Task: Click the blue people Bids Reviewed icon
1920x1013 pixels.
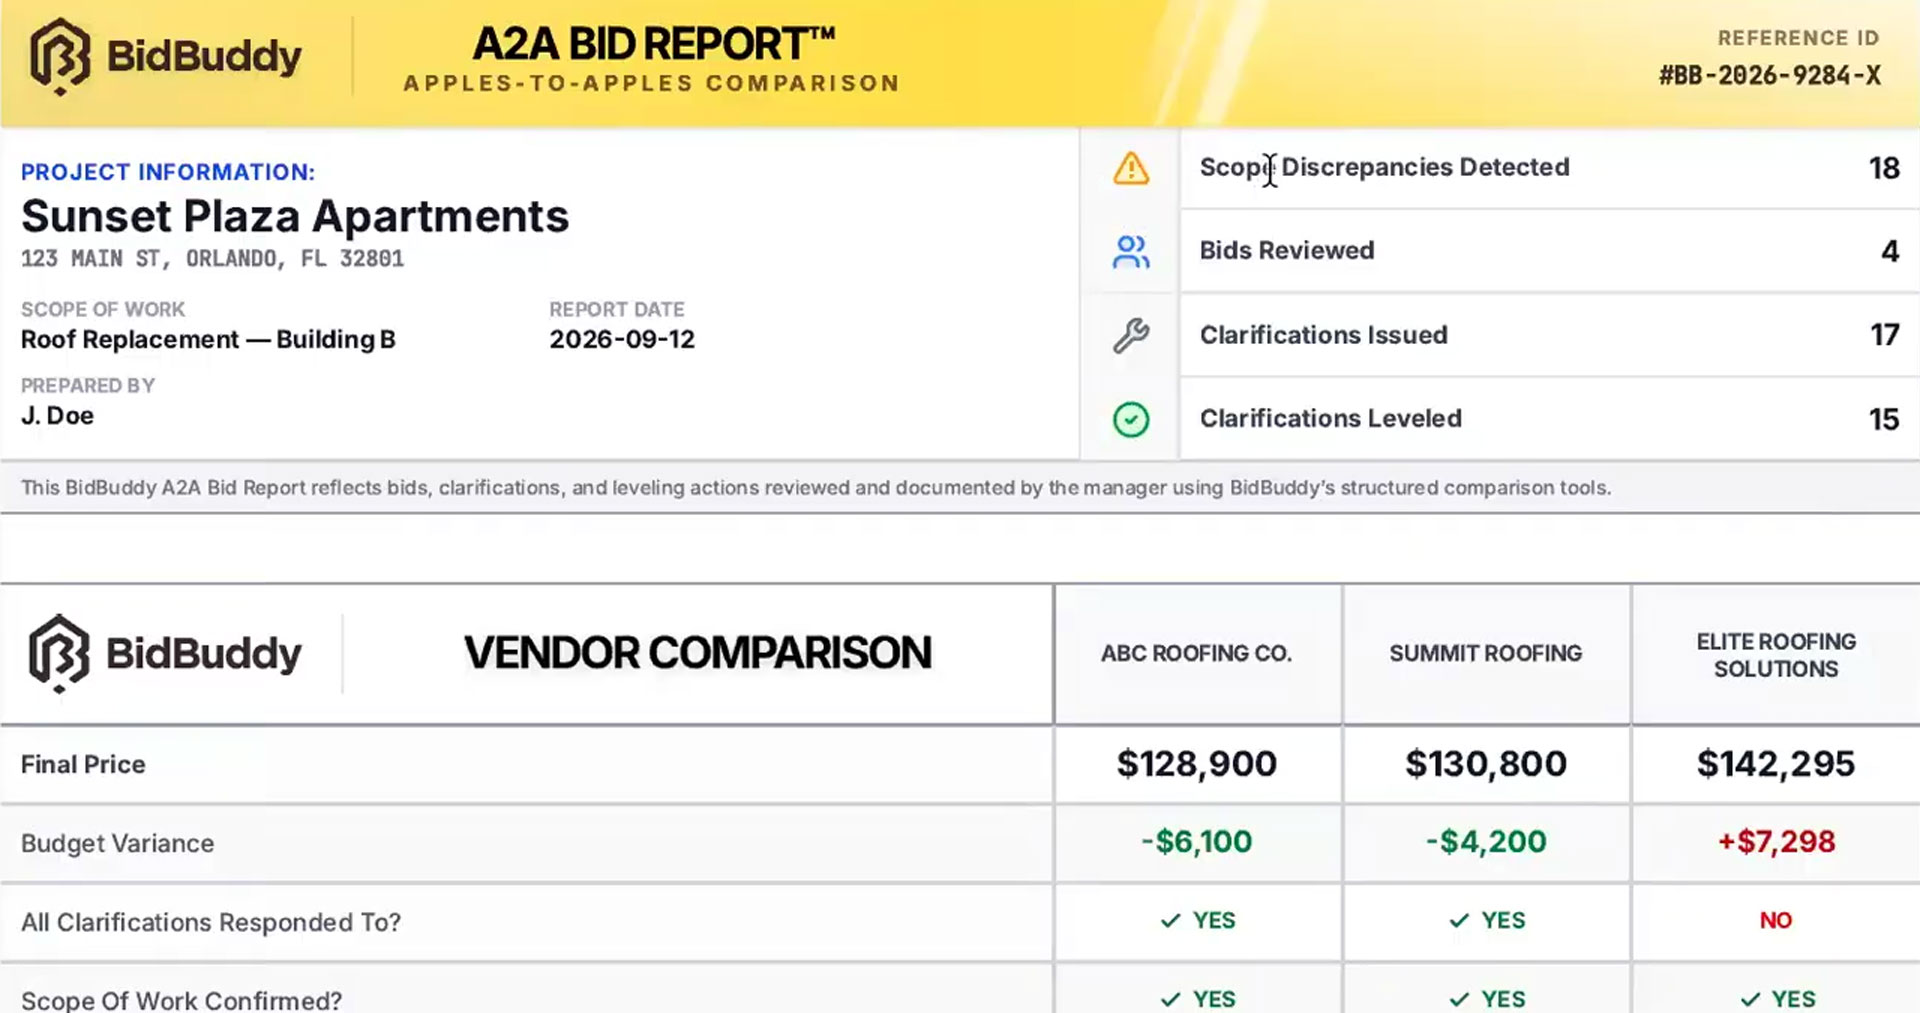Action: coord(1131,252)
